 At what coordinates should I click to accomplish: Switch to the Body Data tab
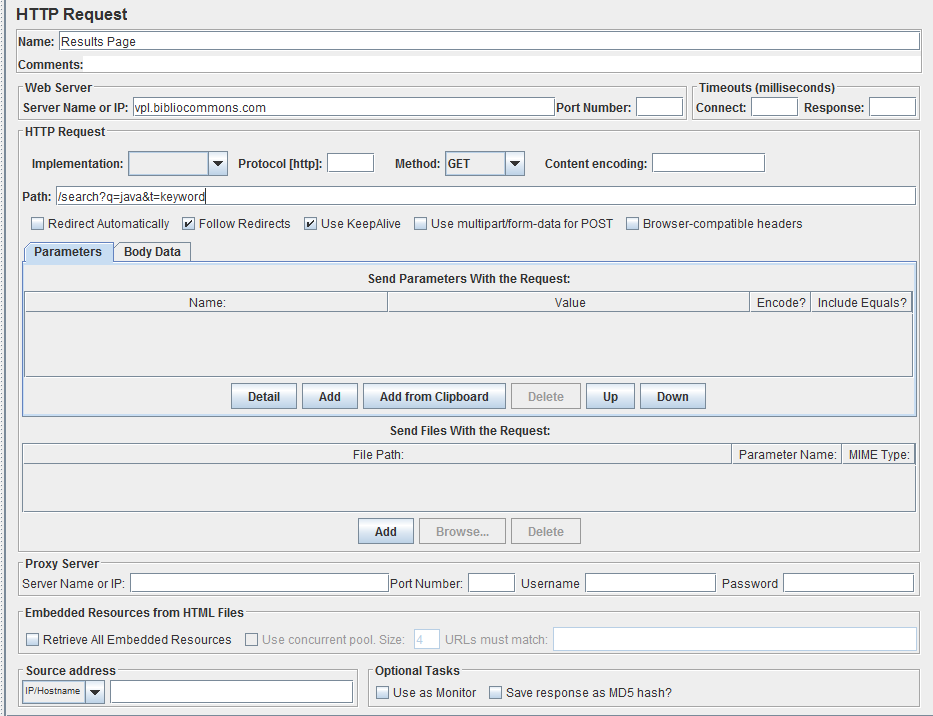tap(151, 252)
